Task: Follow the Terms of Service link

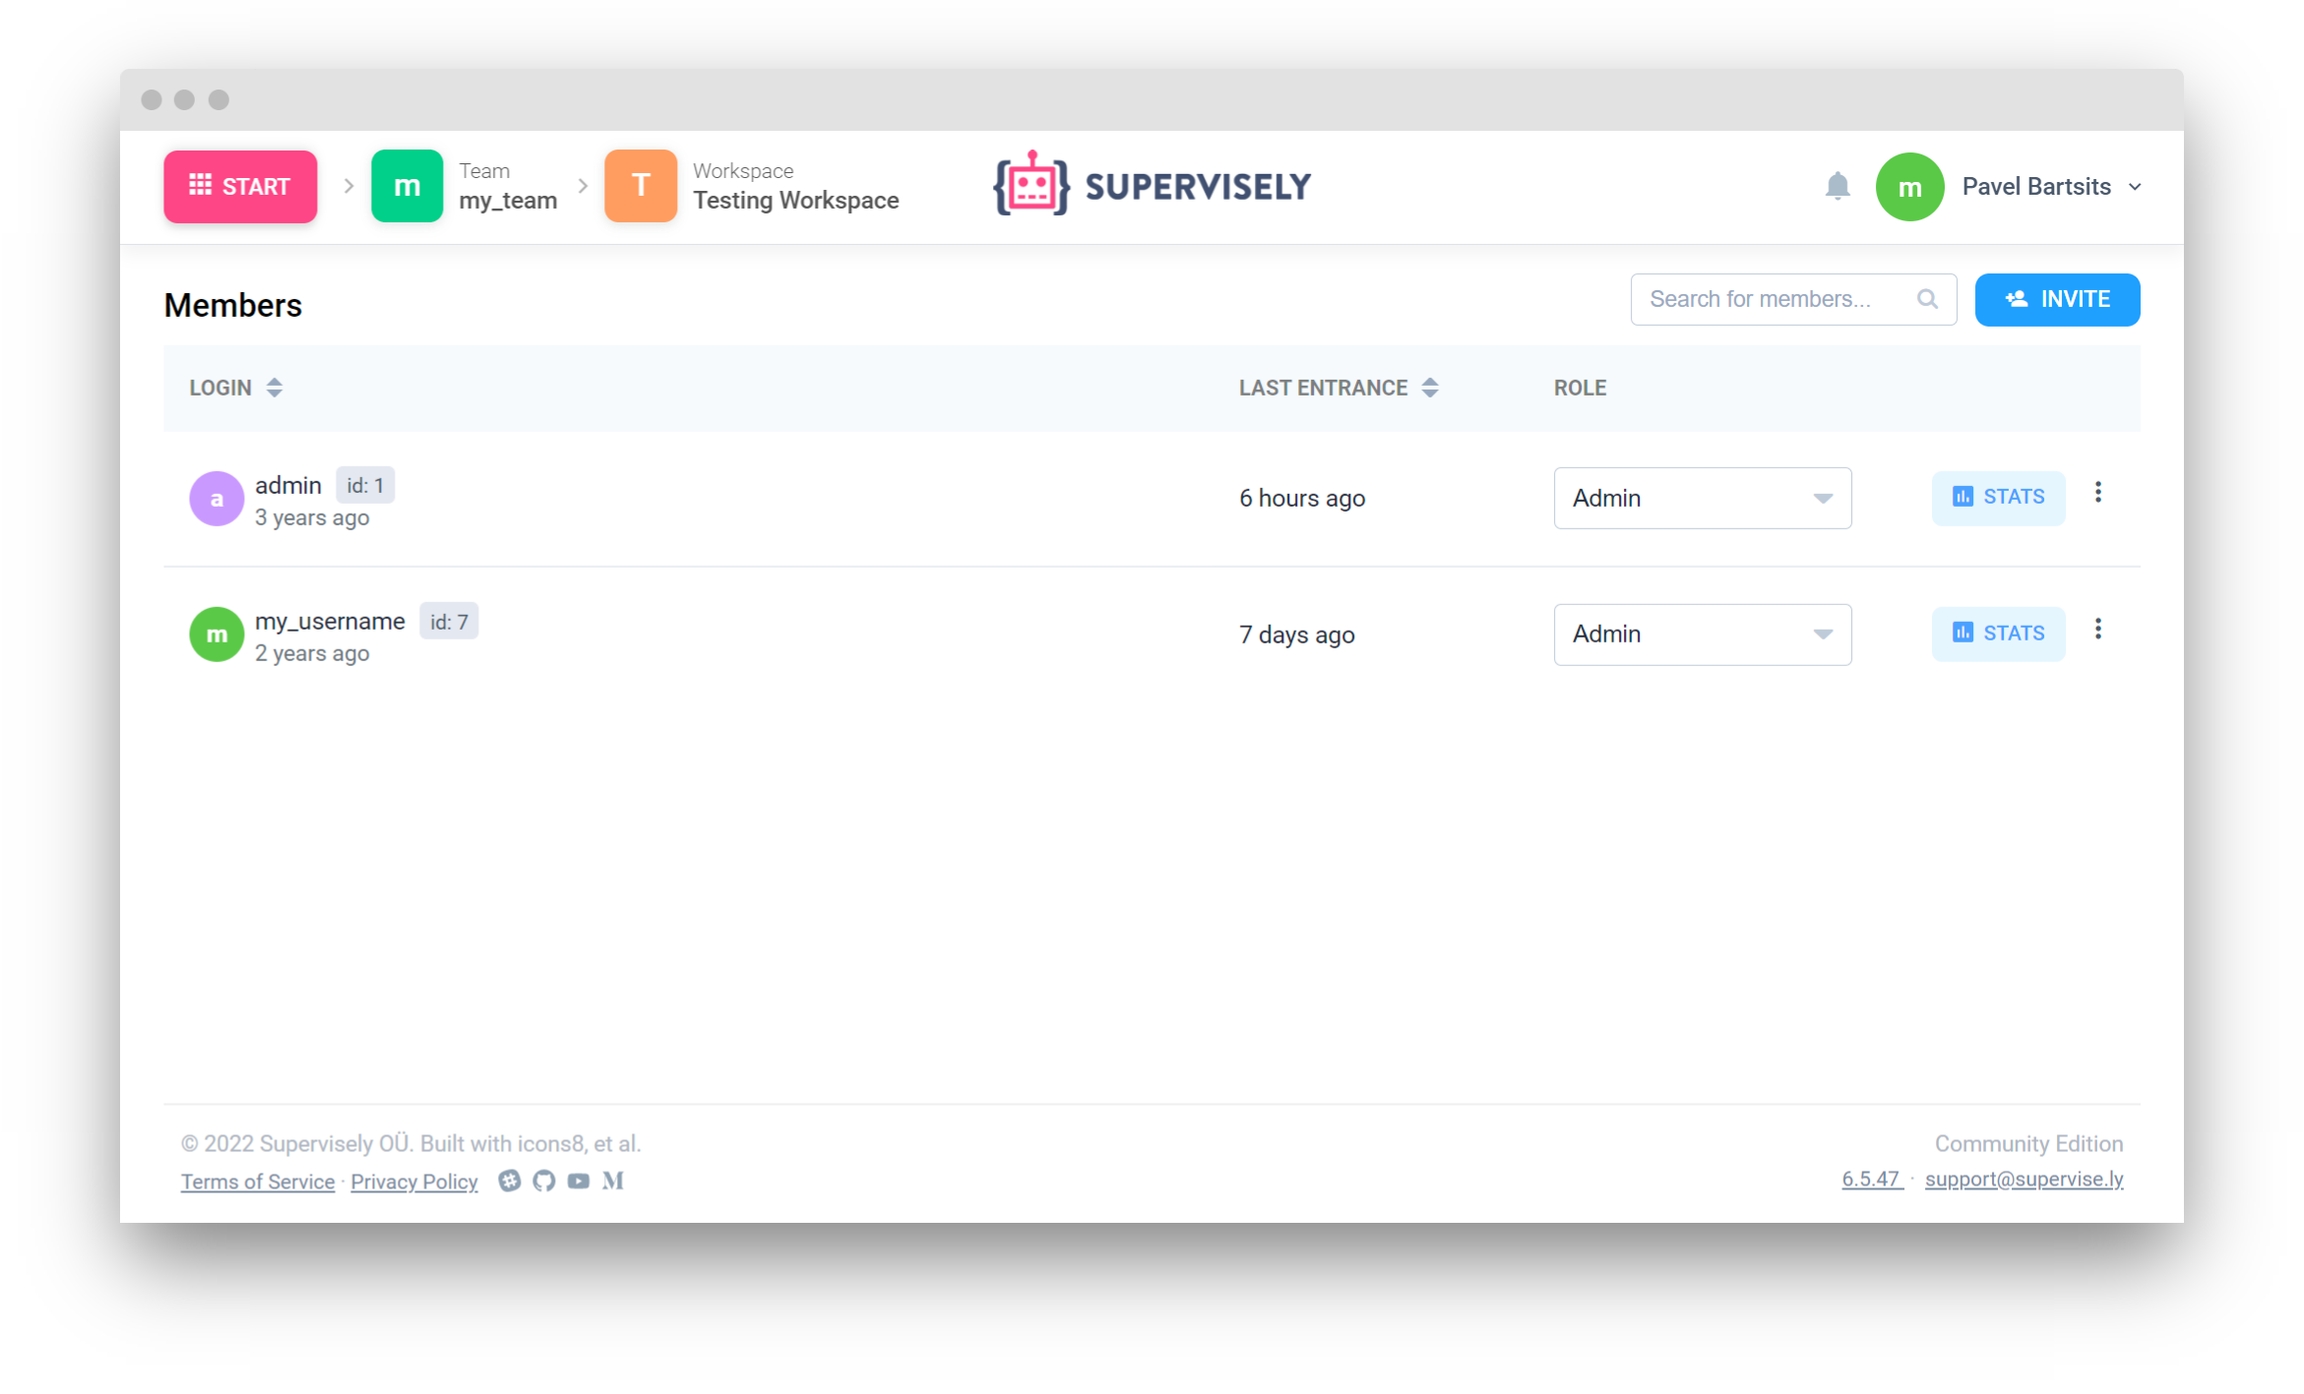Action: pyautogui.click(x=257, y=1182)
